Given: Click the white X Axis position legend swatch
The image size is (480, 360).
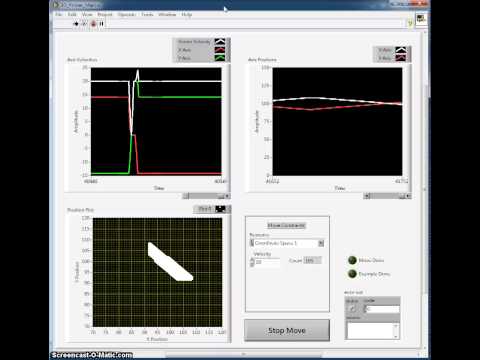Looking at the screenshot, I should (401, 50).
